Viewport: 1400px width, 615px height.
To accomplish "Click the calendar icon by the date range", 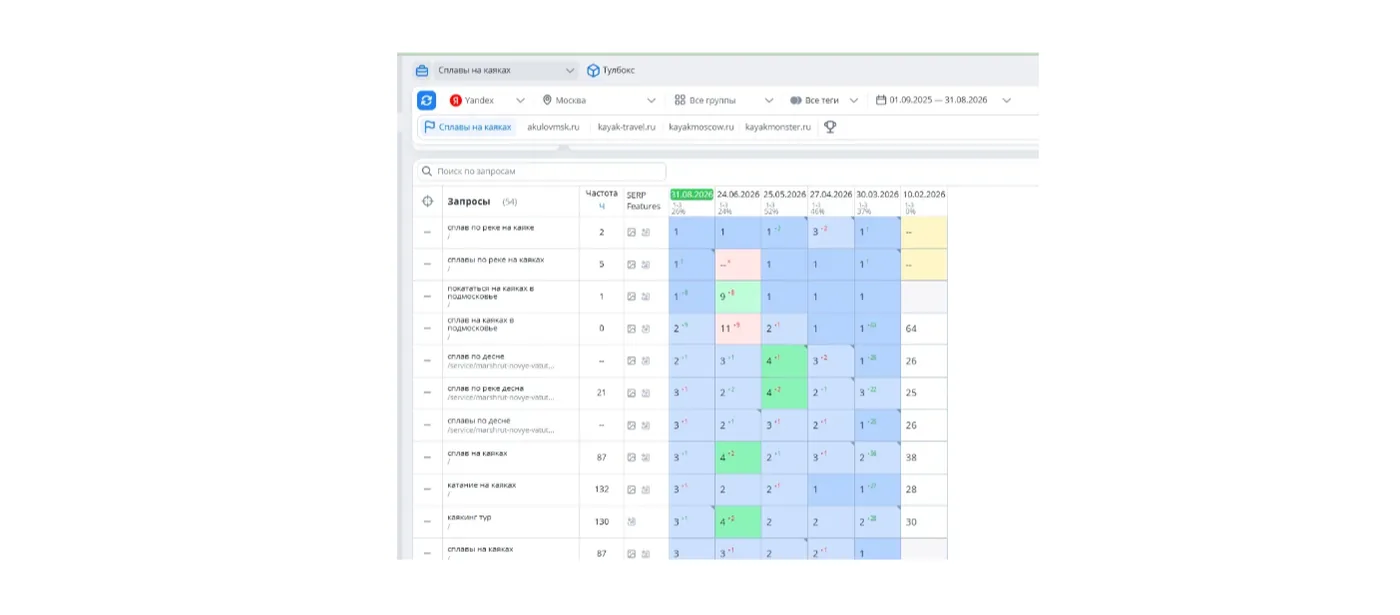I will coord(881,100).
